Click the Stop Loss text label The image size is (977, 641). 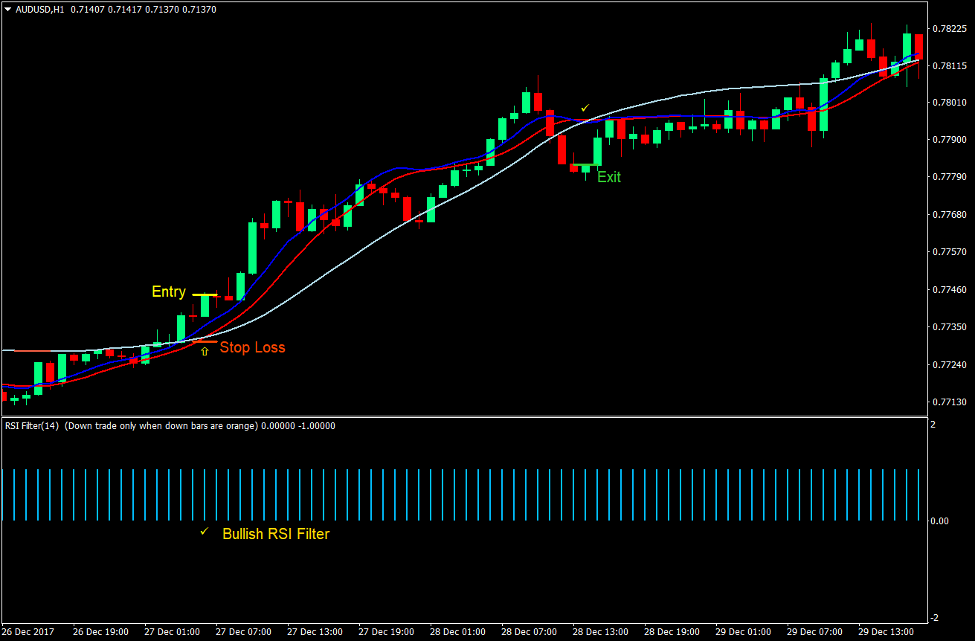click(254, 347)
